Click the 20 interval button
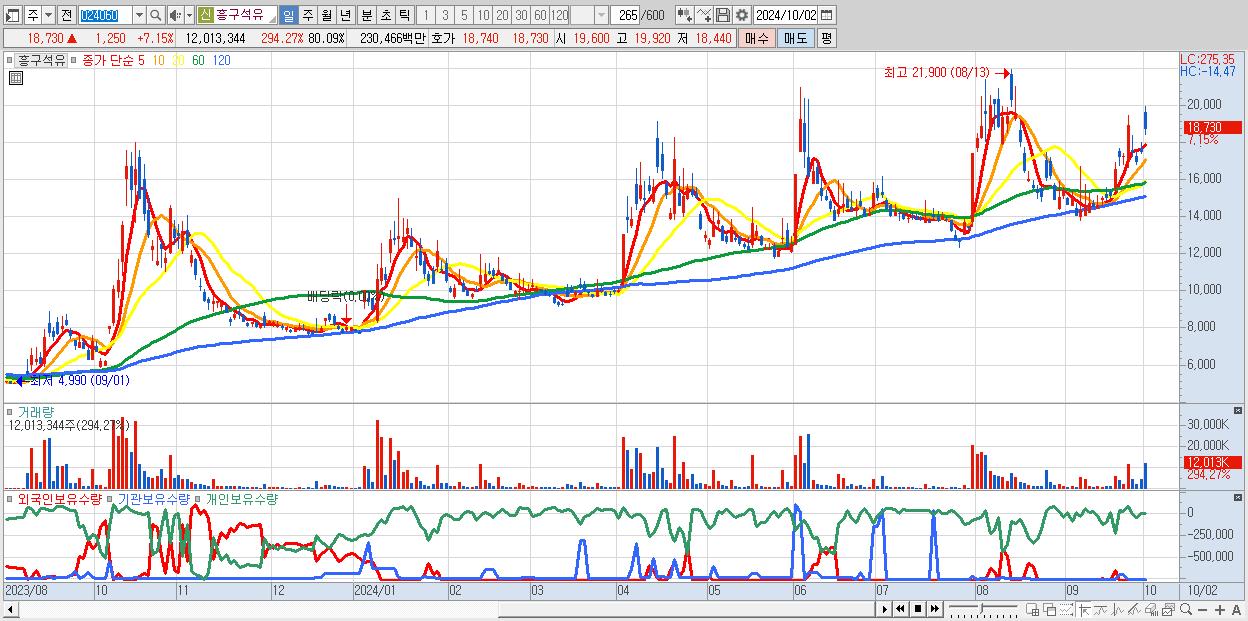The width and height of the screenshot is (1248, 621). pos(502,15)
